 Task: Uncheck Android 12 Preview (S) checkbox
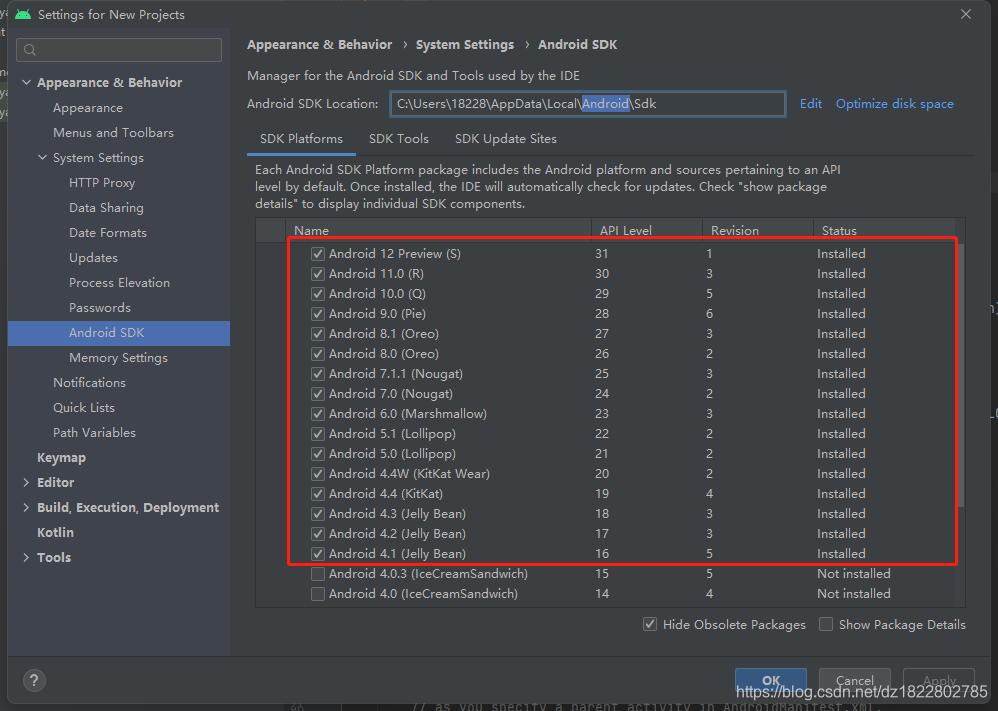click(318, 254)
